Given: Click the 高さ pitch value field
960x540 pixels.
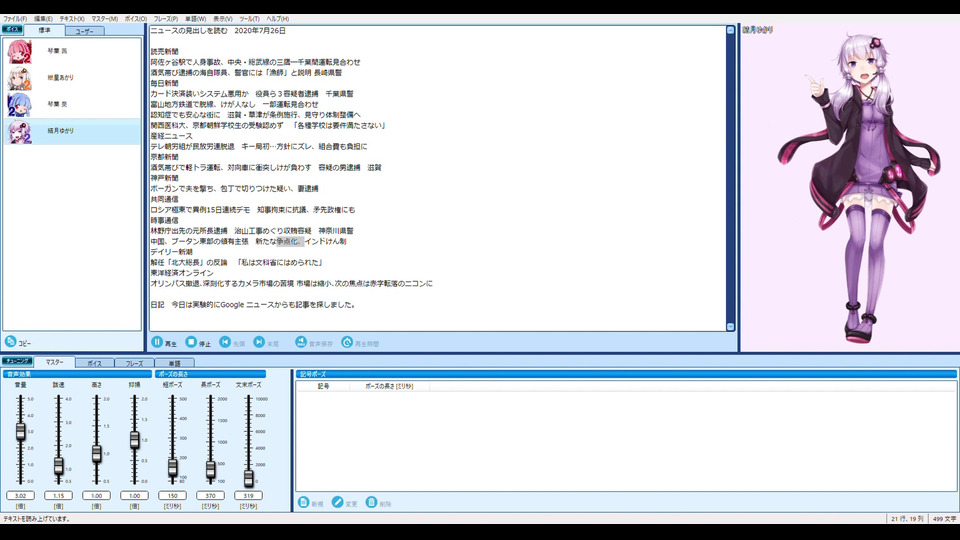Looking at the screenshot, I should click(96, 495).
